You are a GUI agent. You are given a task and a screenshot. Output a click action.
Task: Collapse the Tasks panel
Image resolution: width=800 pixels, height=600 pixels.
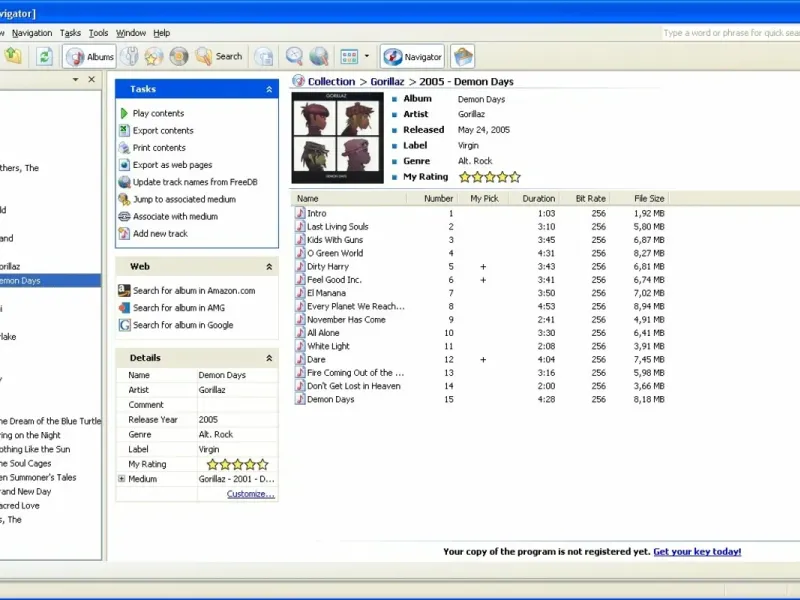pyautogui.click(x=269, y=89)
